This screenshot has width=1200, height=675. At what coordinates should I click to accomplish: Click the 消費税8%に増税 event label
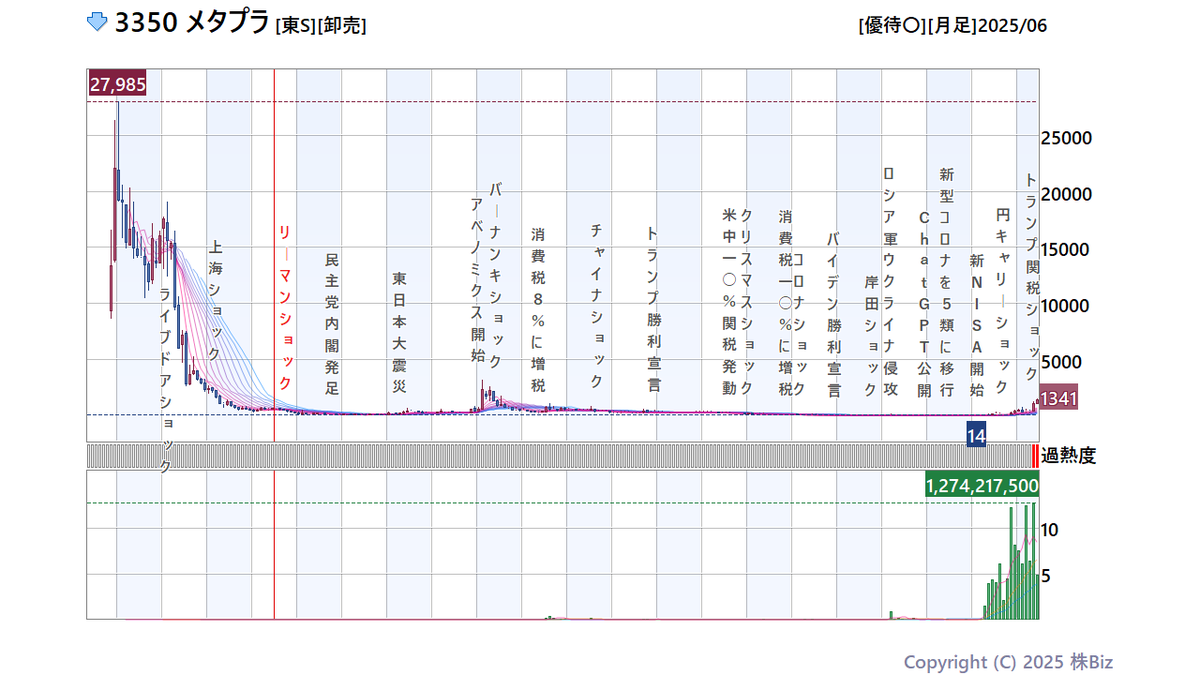(538, 309)
